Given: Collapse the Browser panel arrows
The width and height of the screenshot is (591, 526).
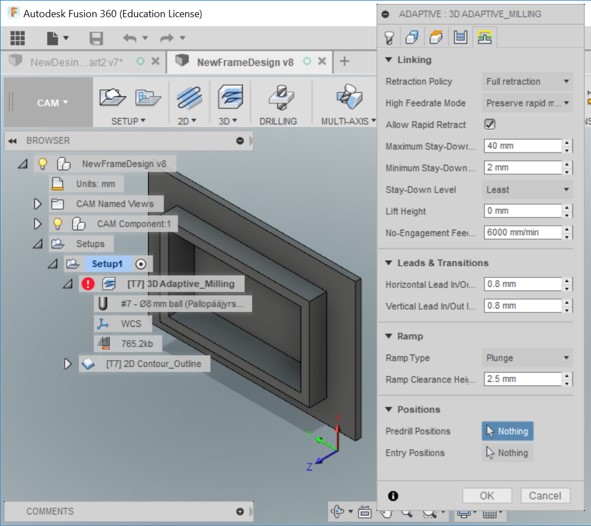Looking at the screenshot, I should point(12,141).
